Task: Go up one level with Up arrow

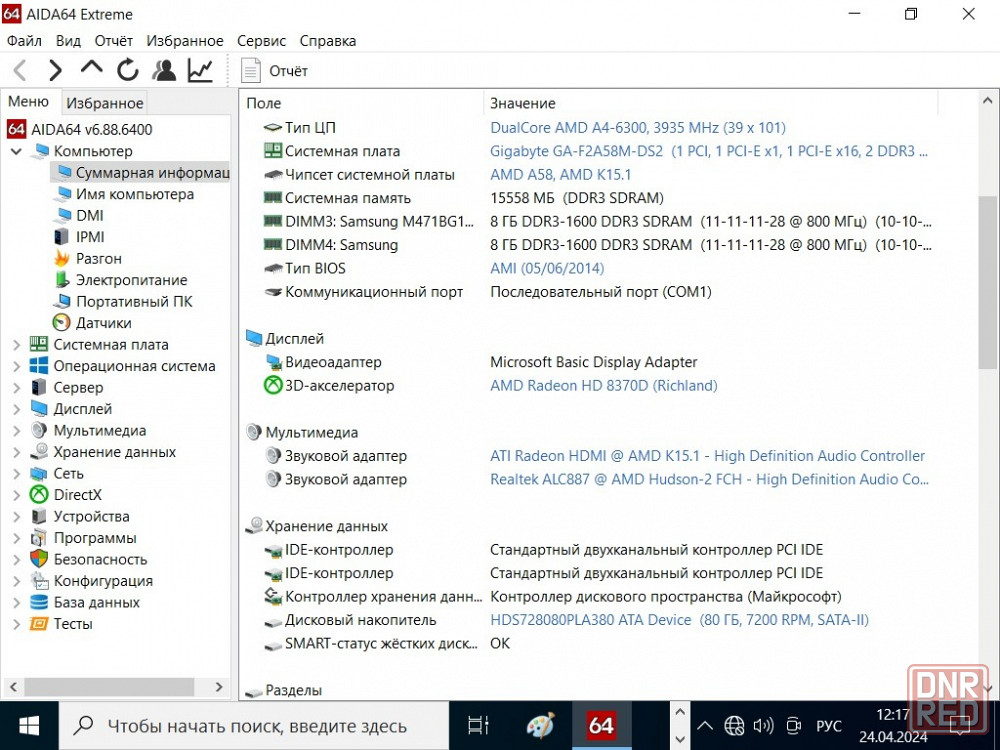Action: 91,69
